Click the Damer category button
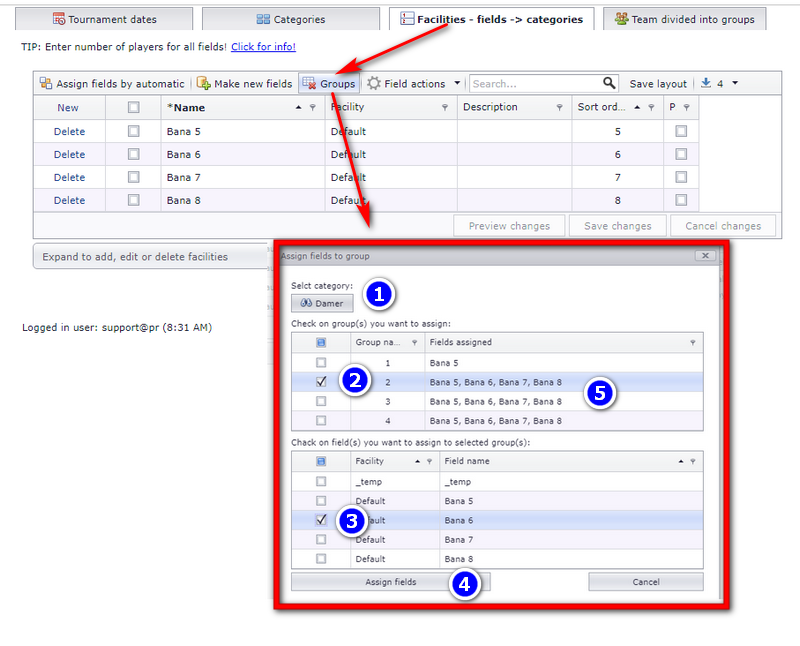 [322, 303]
